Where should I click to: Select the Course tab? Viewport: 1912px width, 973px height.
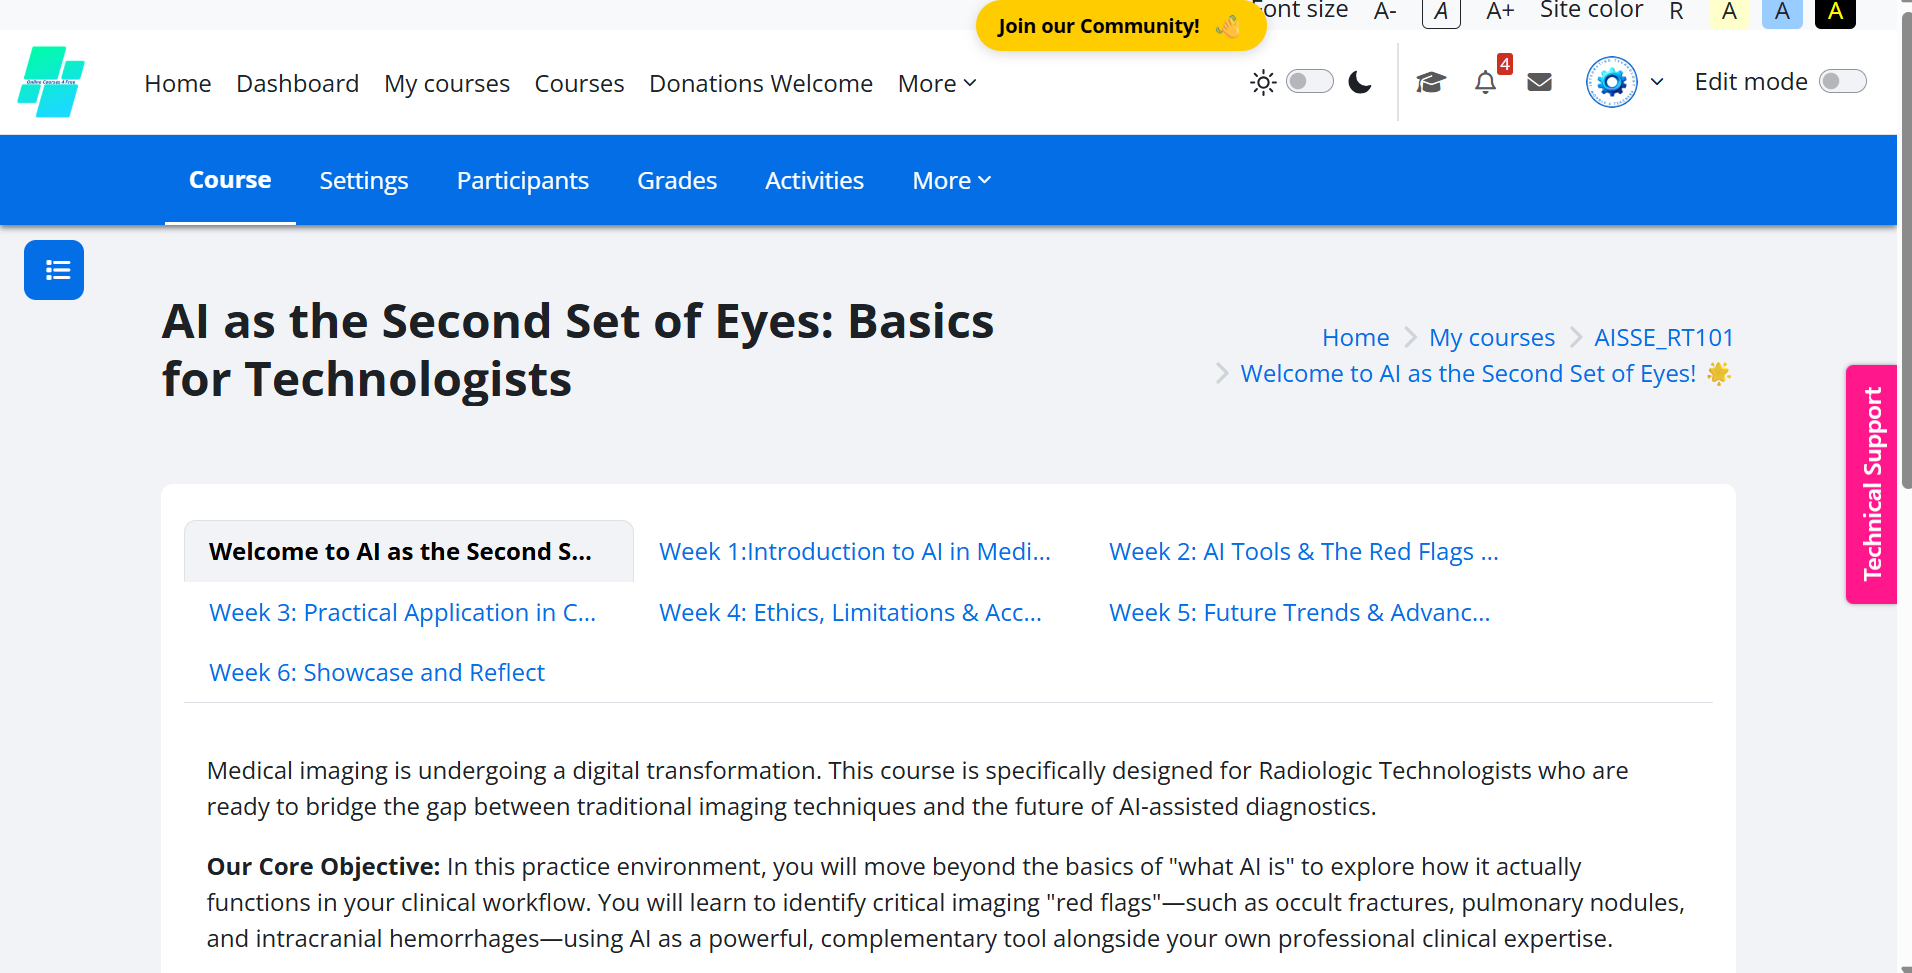coord(230,180)
